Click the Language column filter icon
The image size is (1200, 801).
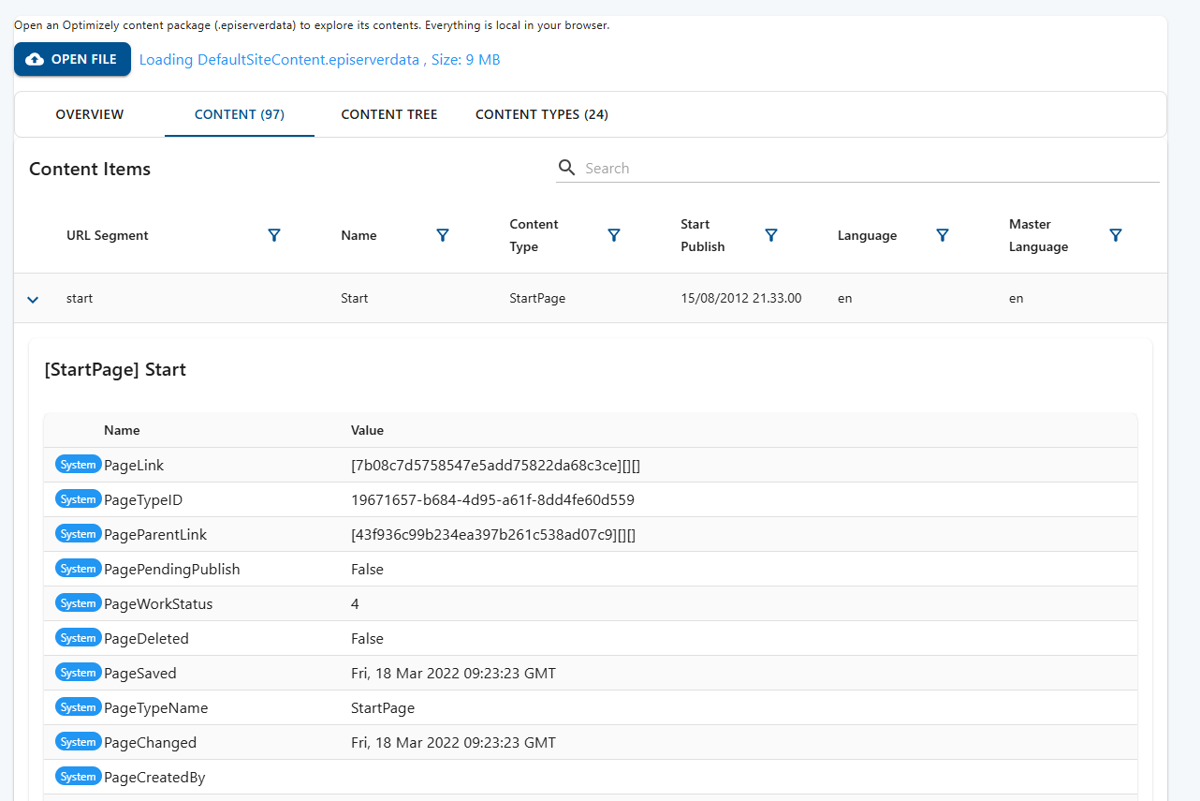(942, 235)
